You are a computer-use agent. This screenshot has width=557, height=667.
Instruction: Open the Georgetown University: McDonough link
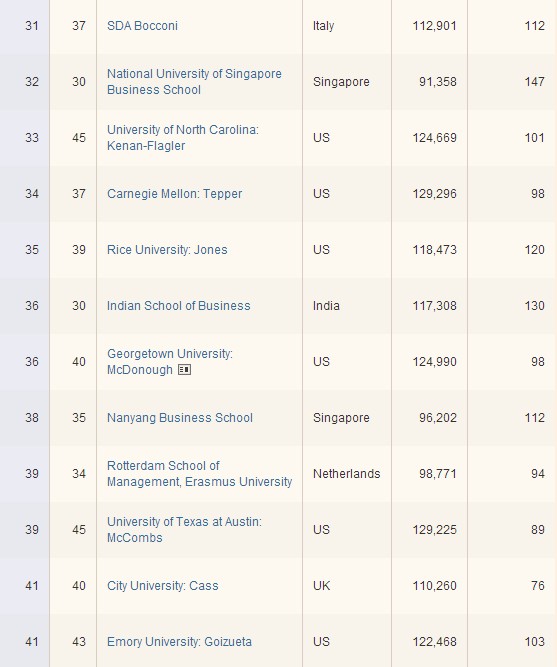point(170,362)
